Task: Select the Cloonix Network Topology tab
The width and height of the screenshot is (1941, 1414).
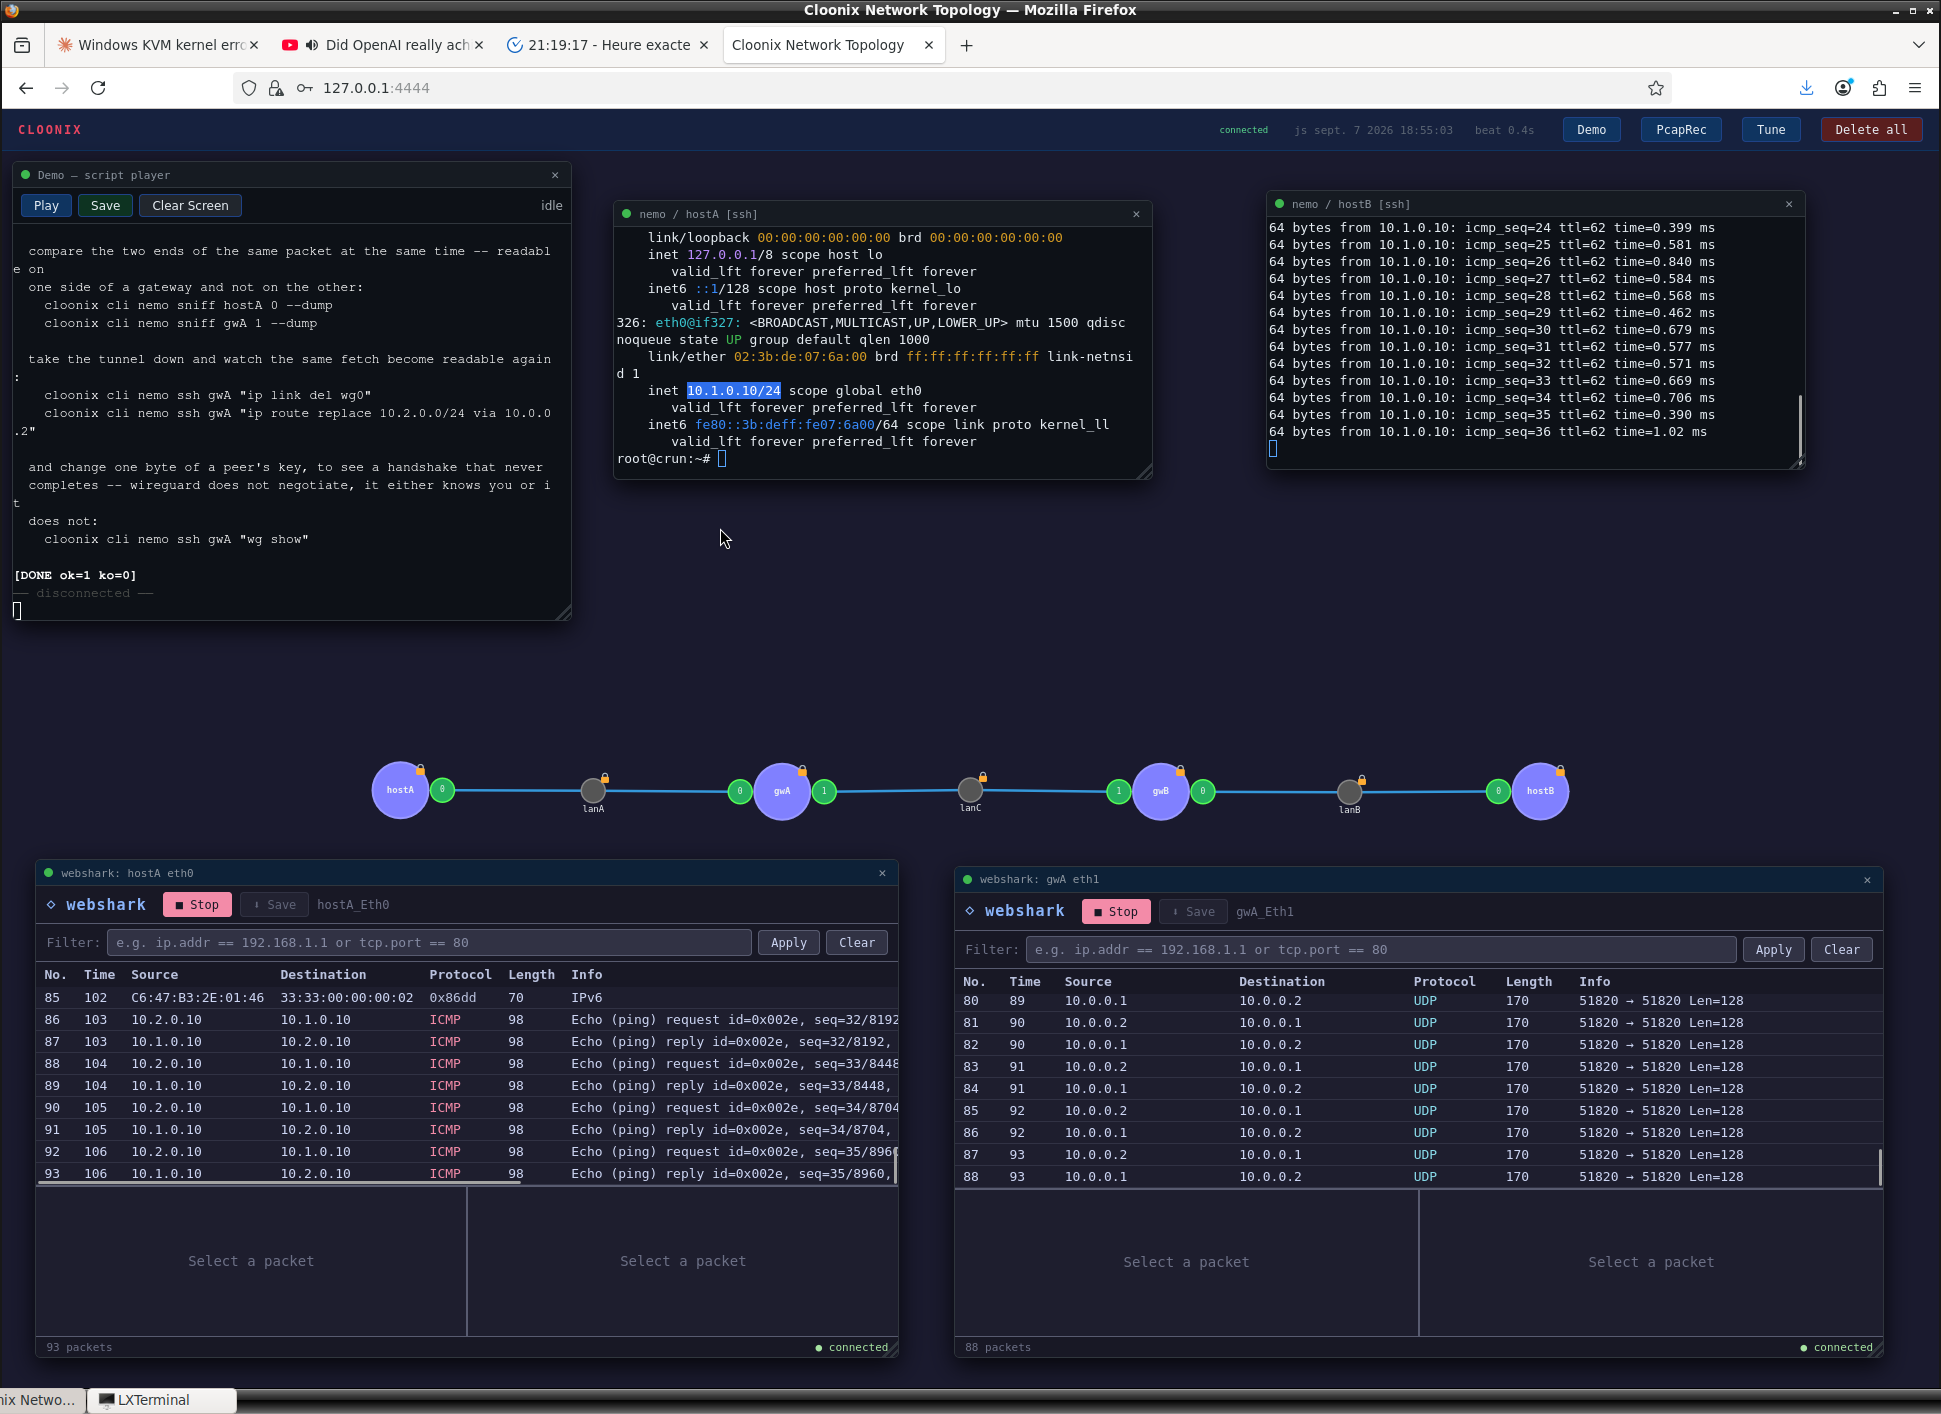Action: [834, 45]
